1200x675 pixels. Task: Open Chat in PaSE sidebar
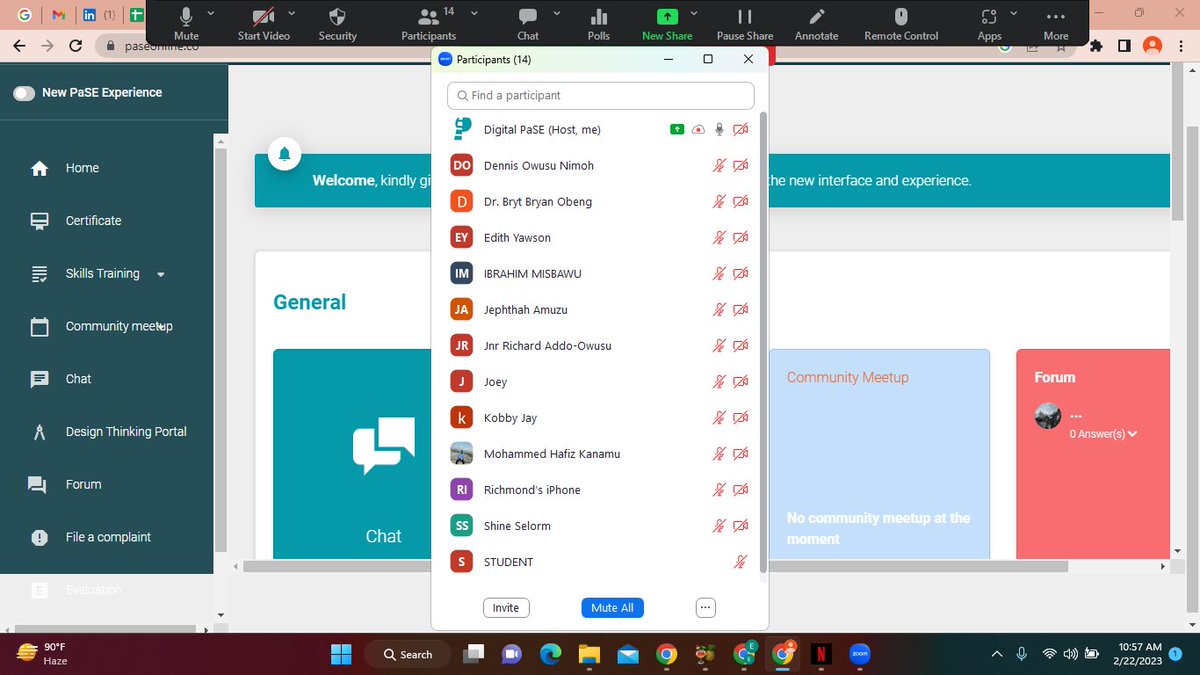(x=78, y=379)
